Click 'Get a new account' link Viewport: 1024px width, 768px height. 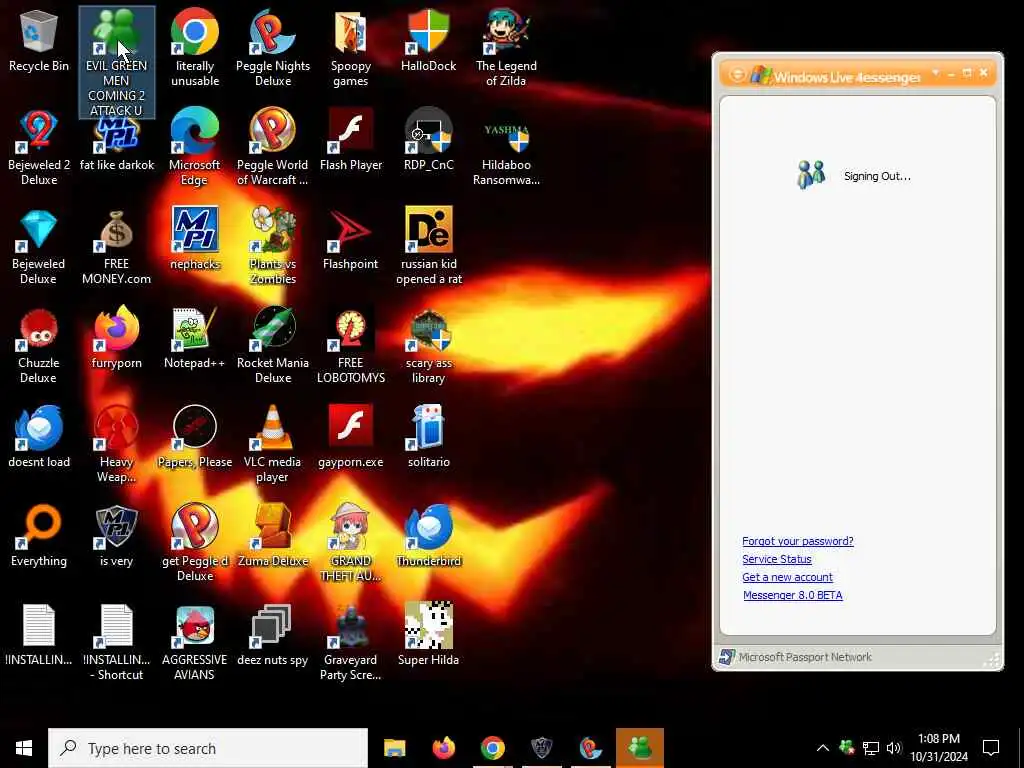pyautogui.click(x=787, y=577)
